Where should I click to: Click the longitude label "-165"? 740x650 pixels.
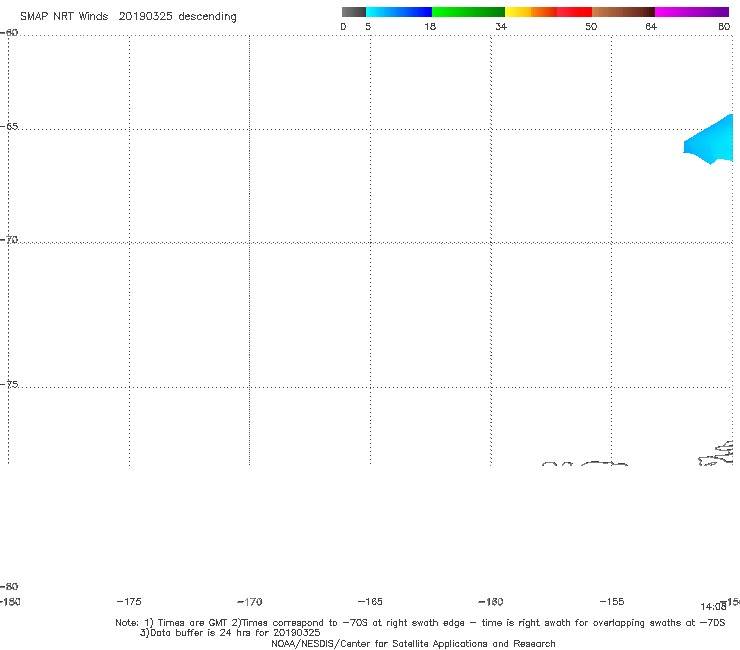coord(370,602)
